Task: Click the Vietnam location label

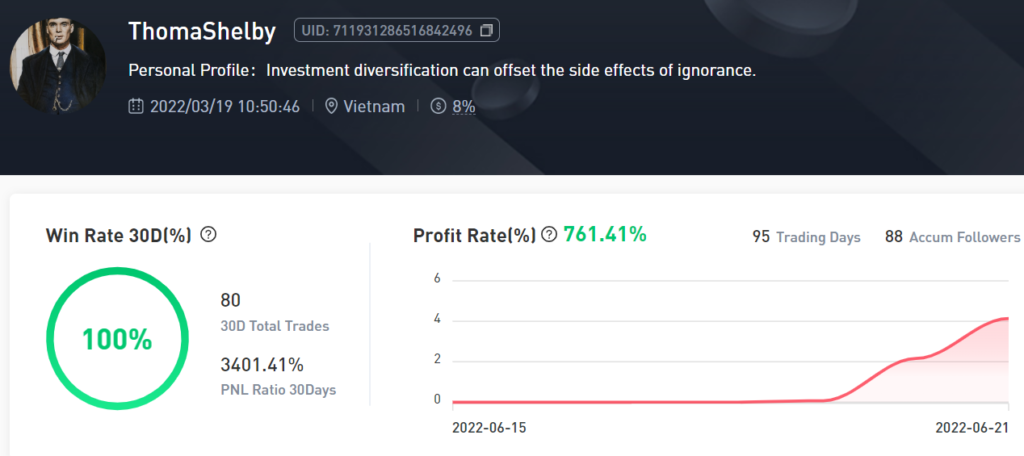Action: coord(375,106)
